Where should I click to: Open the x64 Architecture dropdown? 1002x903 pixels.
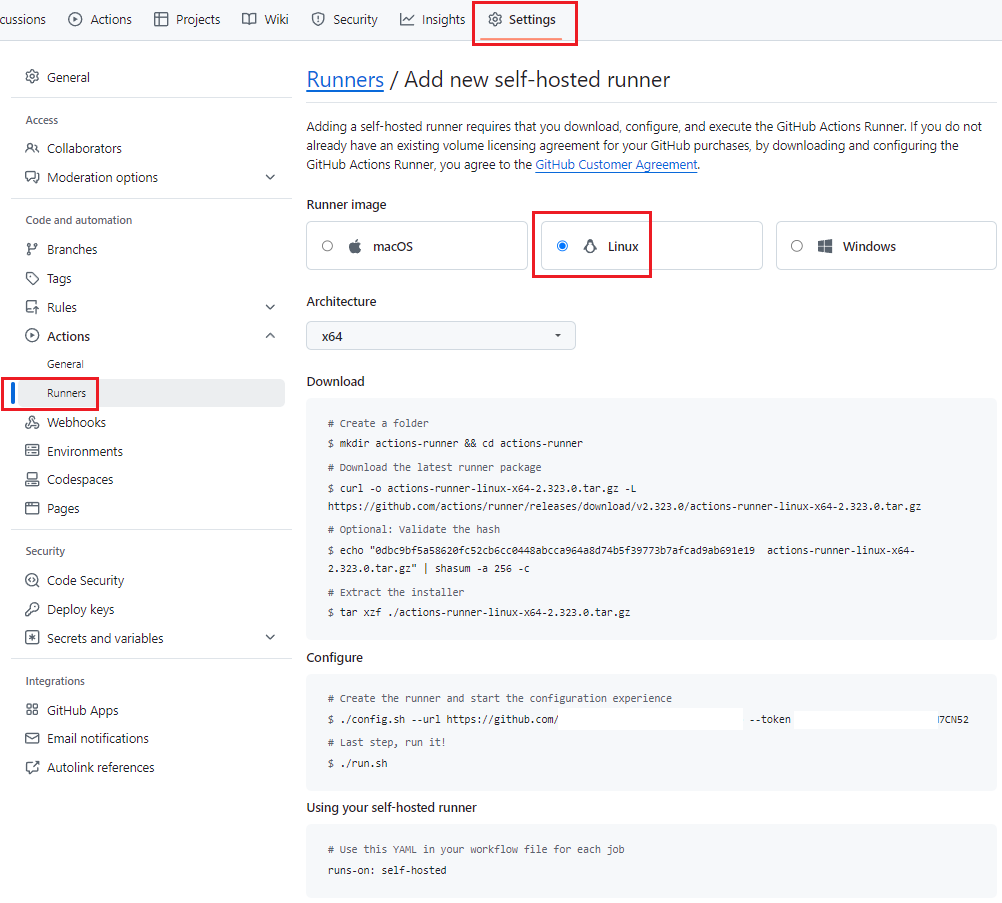coord(441,336)
